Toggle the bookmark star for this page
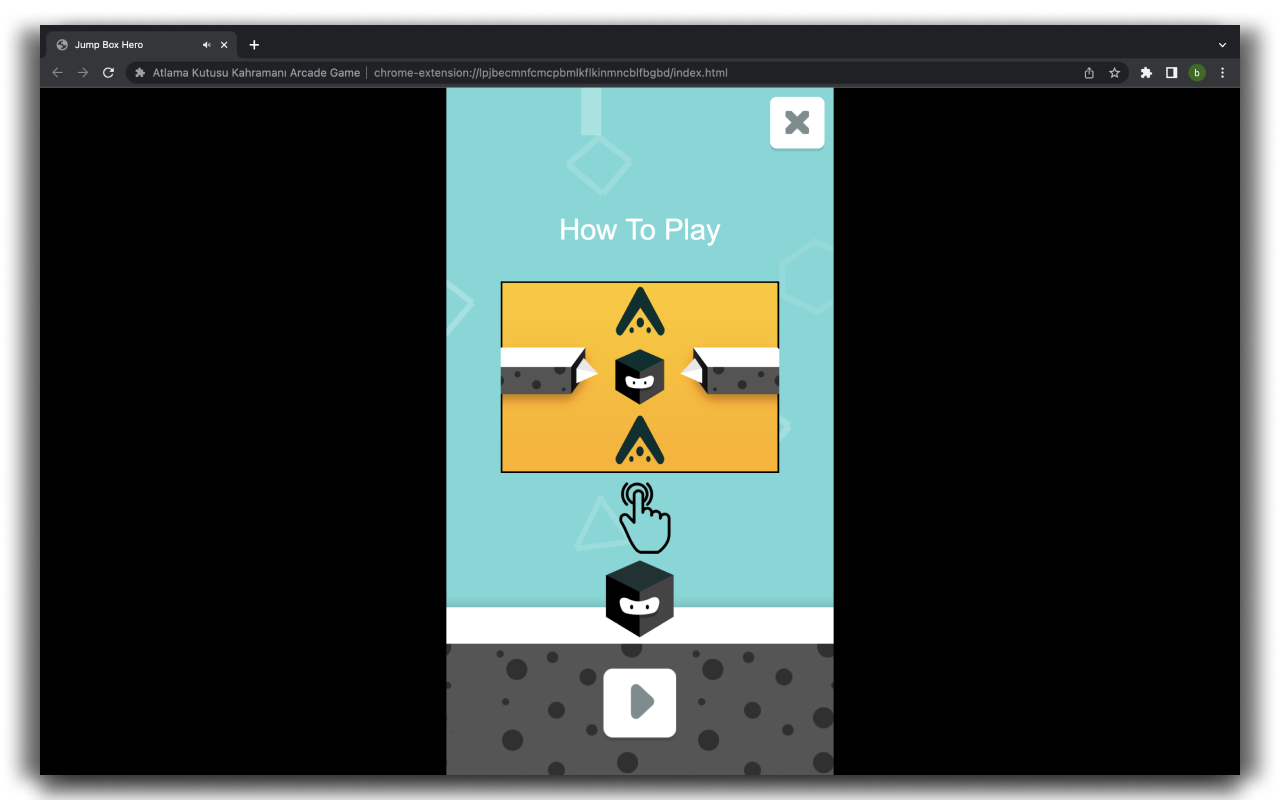 [x=1114, y=72]
